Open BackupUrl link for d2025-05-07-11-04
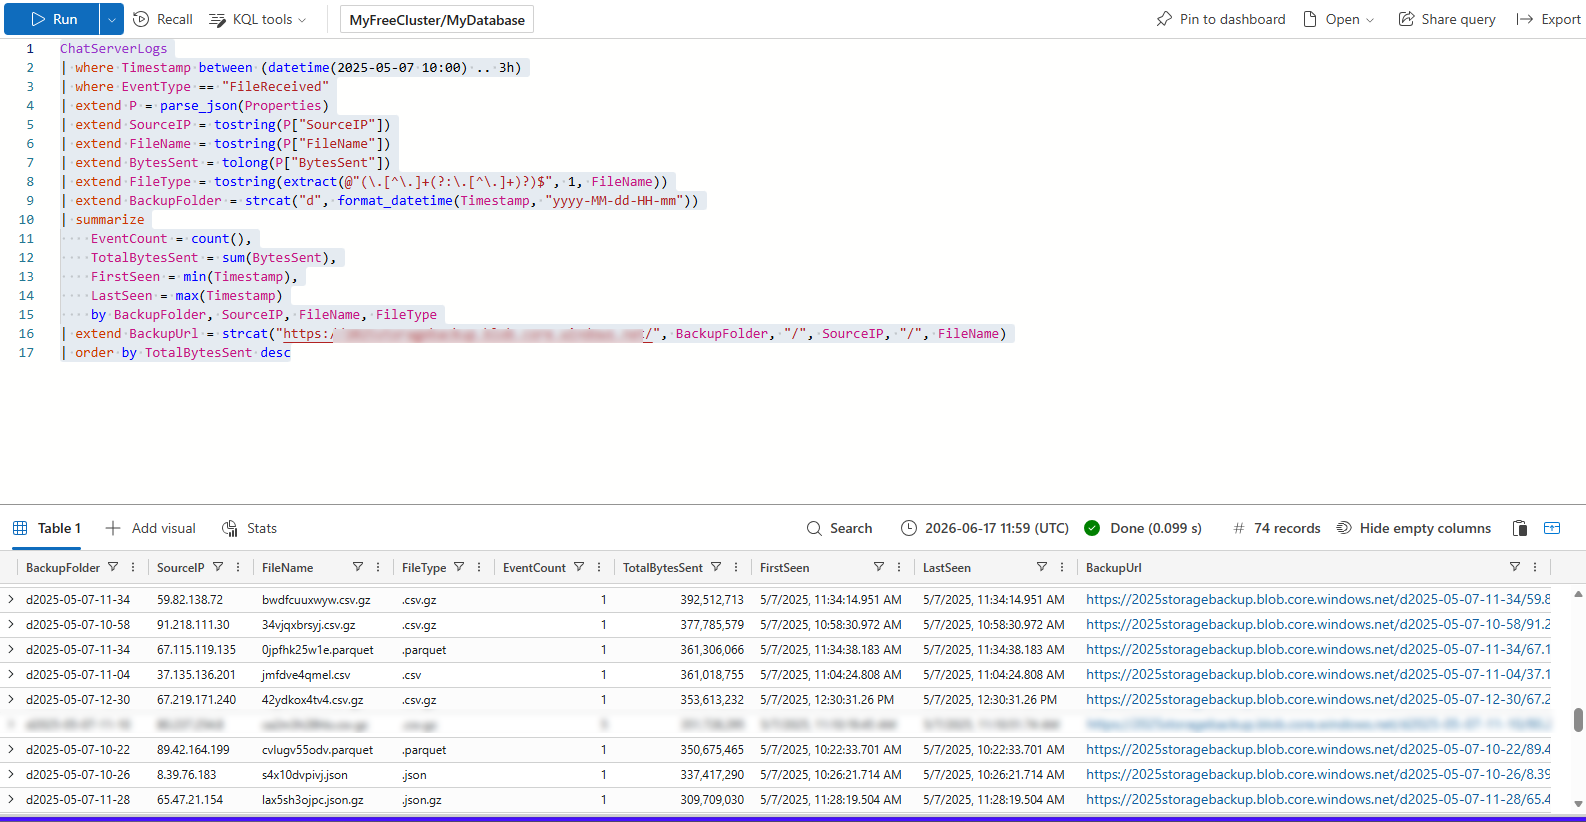 click(x=1318, y=675)
